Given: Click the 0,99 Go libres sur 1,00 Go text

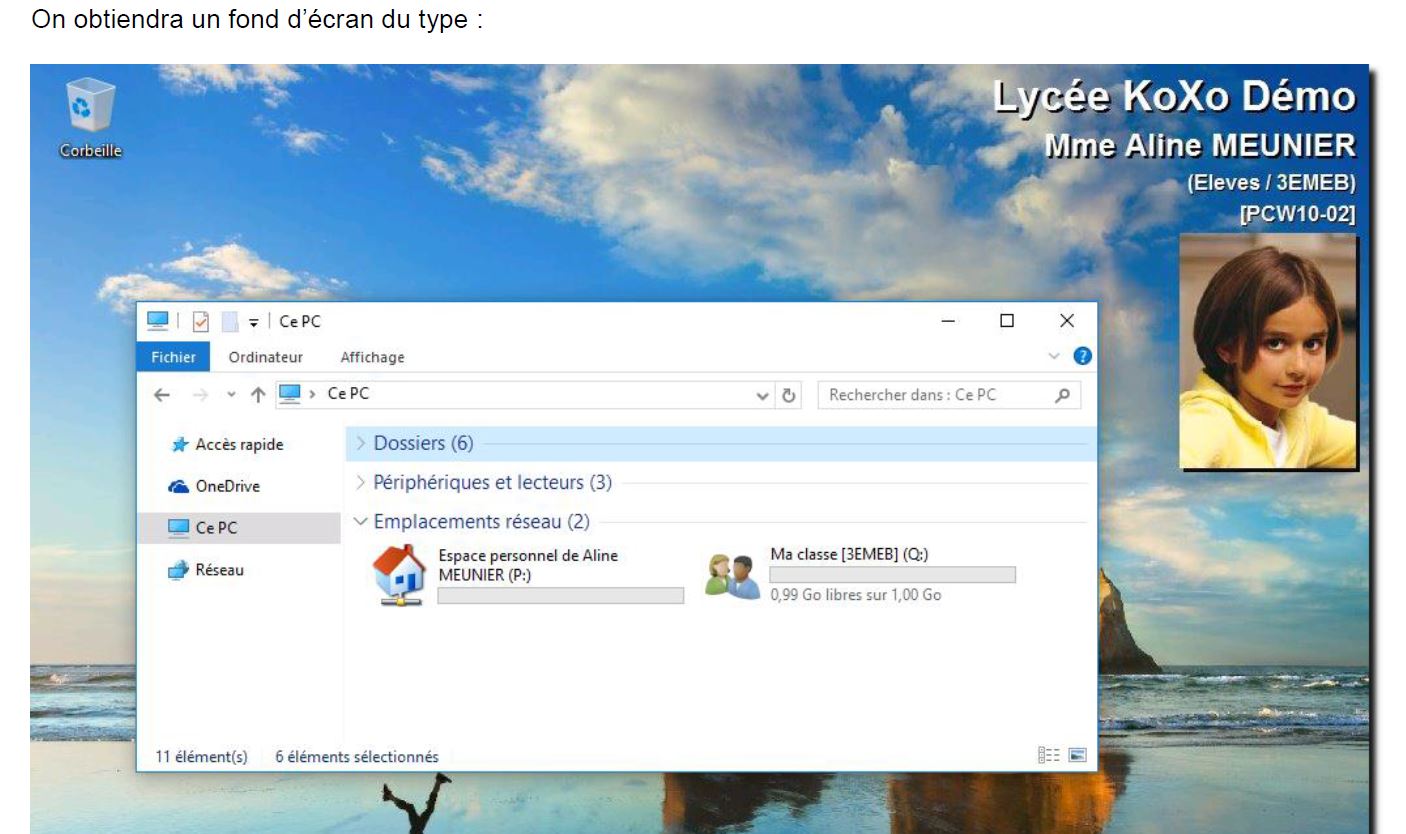Looking at the screenshot, I should pos(855,595).
